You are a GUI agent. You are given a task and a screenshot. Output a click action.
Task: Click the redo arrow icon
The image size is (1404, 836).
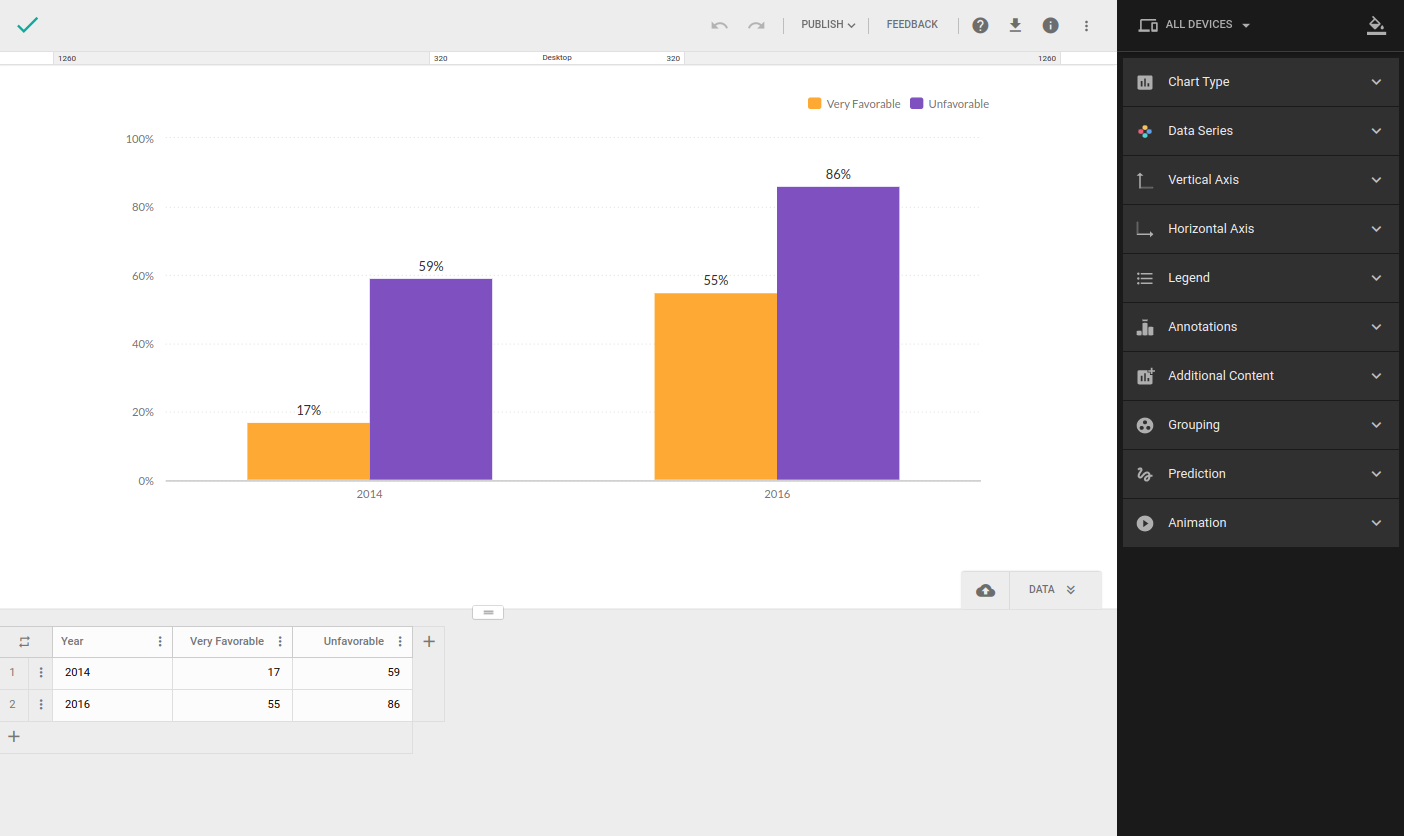756,25
